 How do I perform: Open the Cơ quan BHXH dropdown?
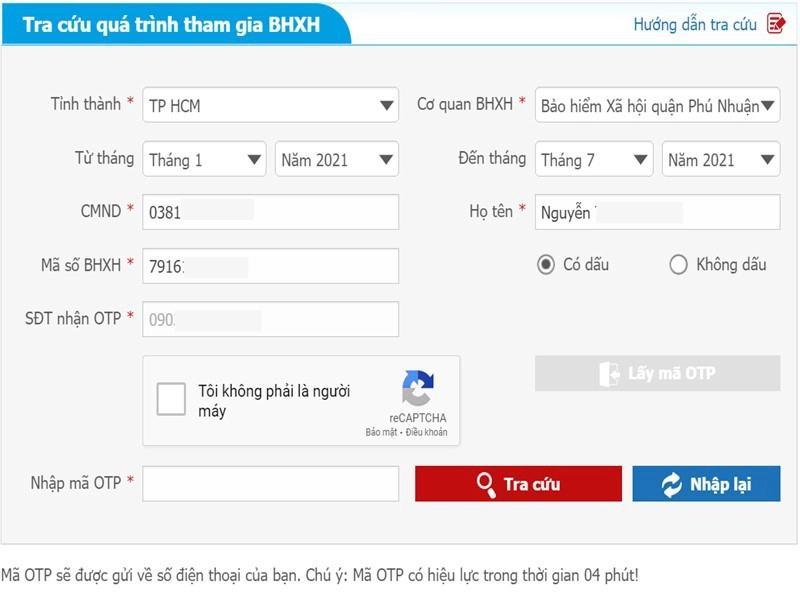pyautogui.click(x=767, y=105)
